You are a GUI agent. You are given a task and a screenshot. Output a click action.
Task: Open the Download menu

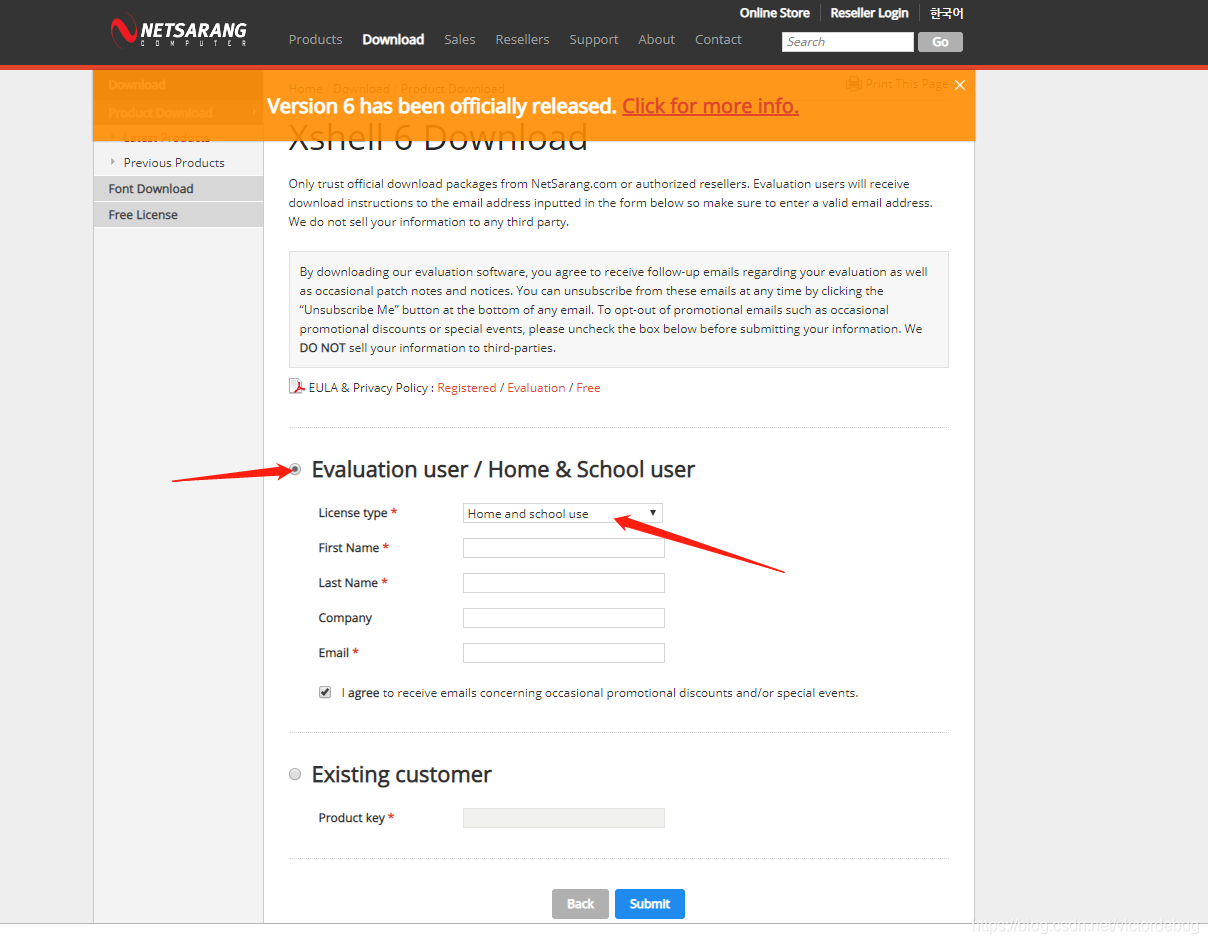pos(393,40)
